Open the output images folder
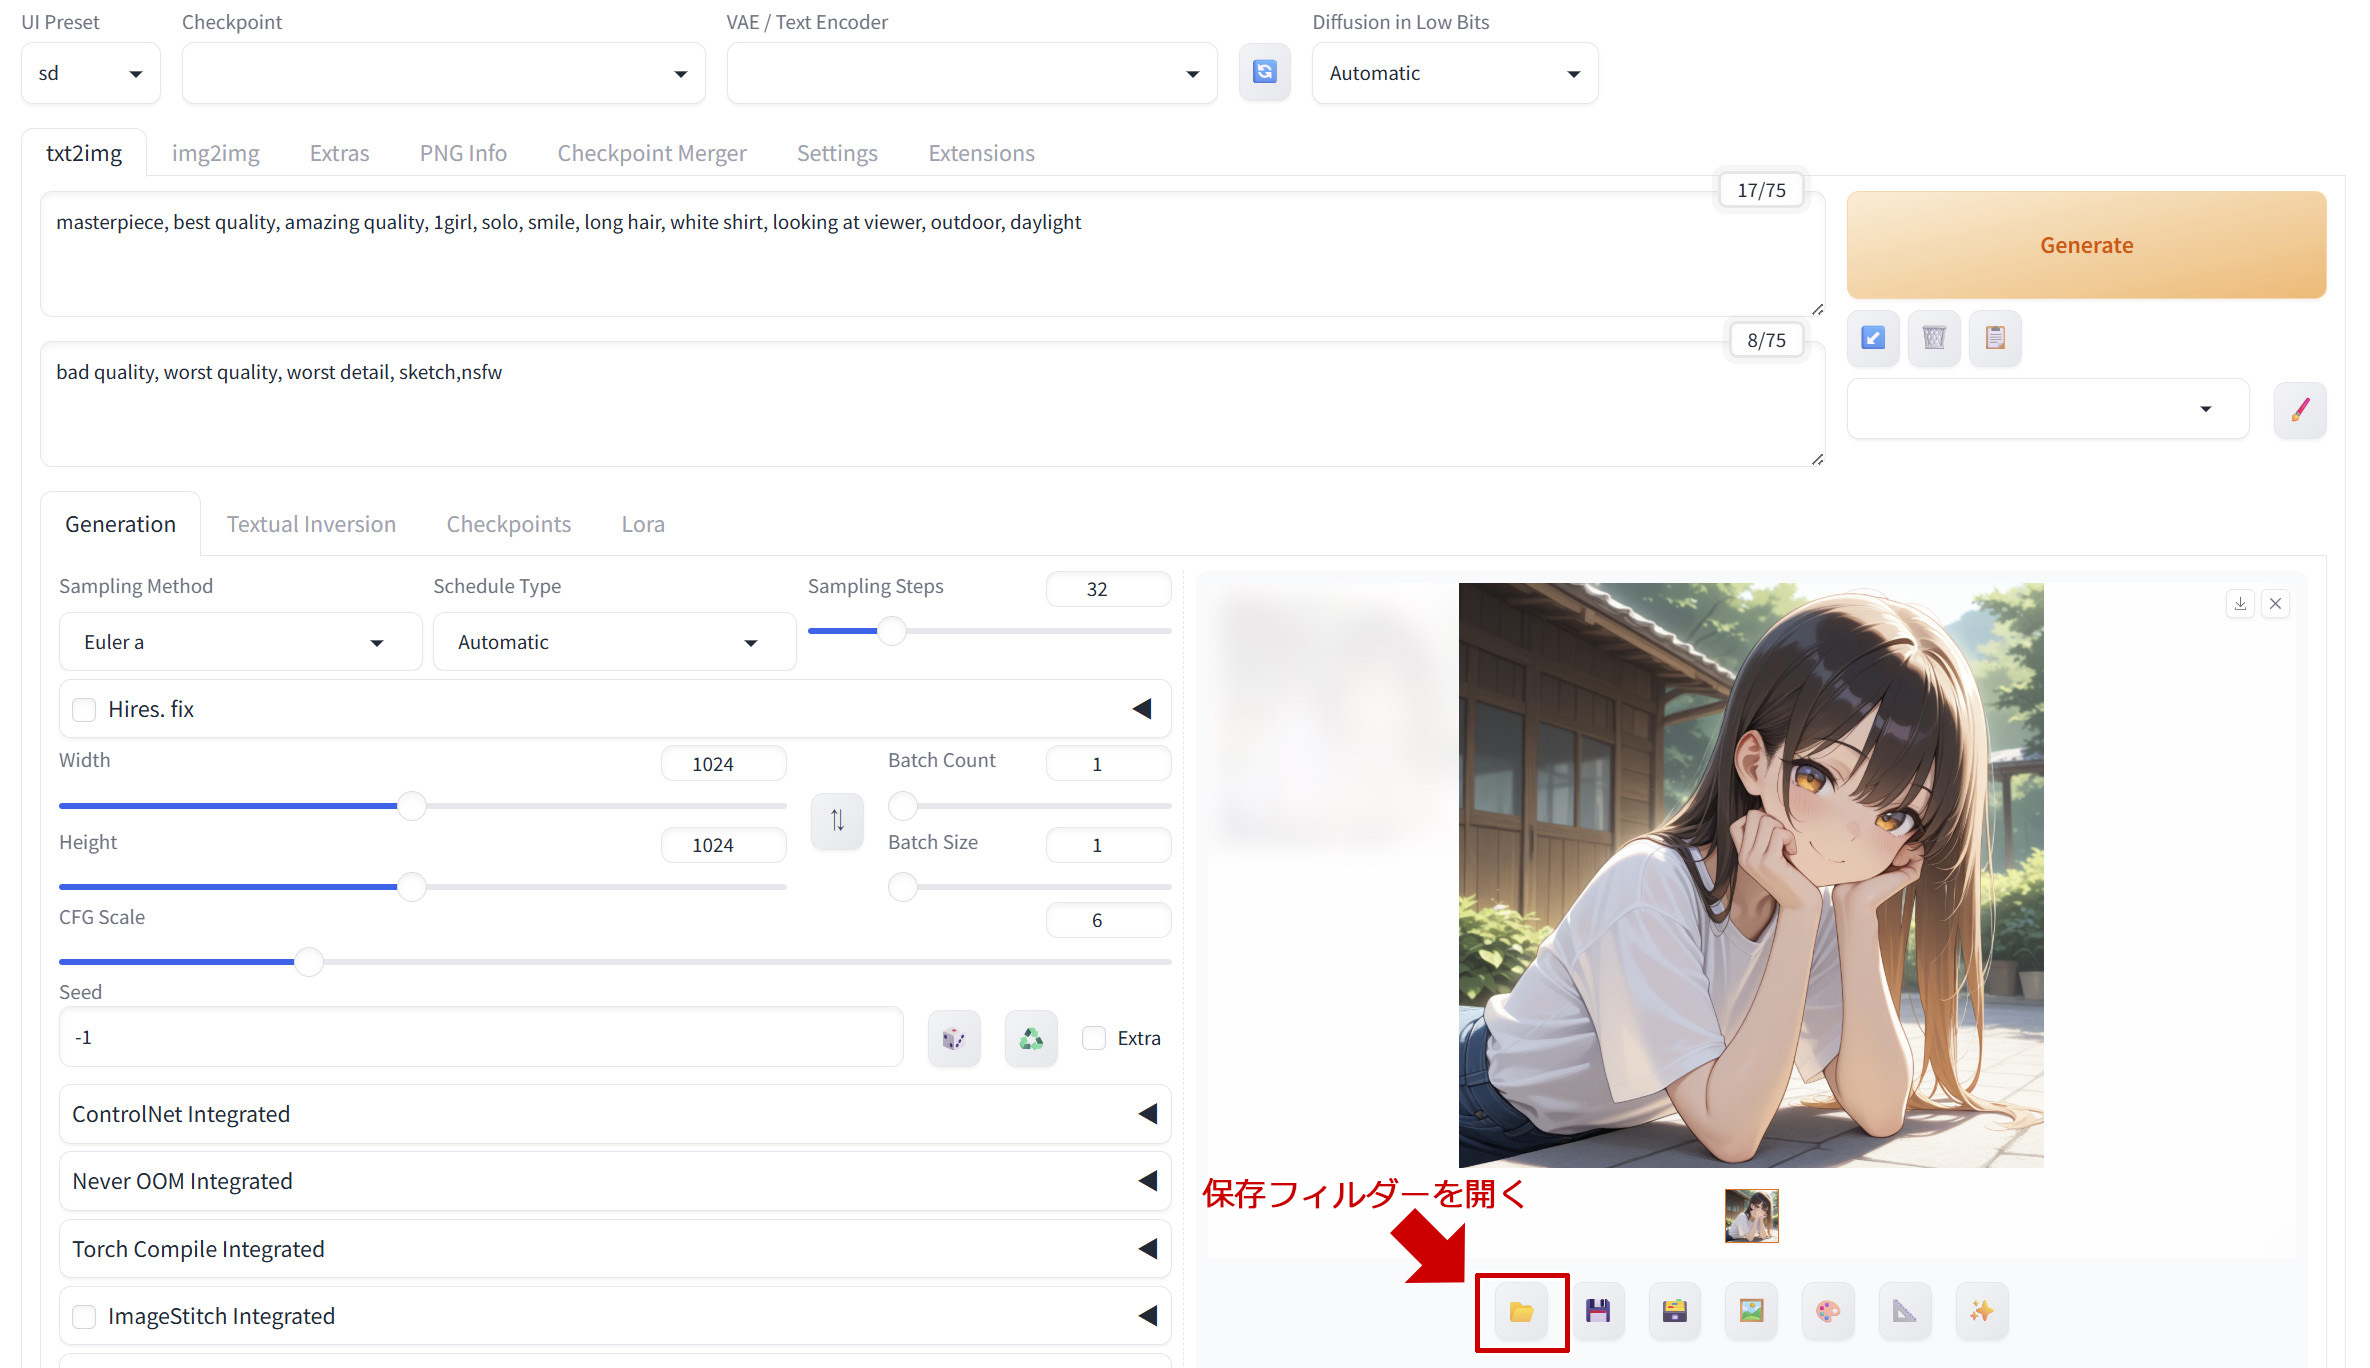2370x1368 pixels. tap(1521, 1311)
